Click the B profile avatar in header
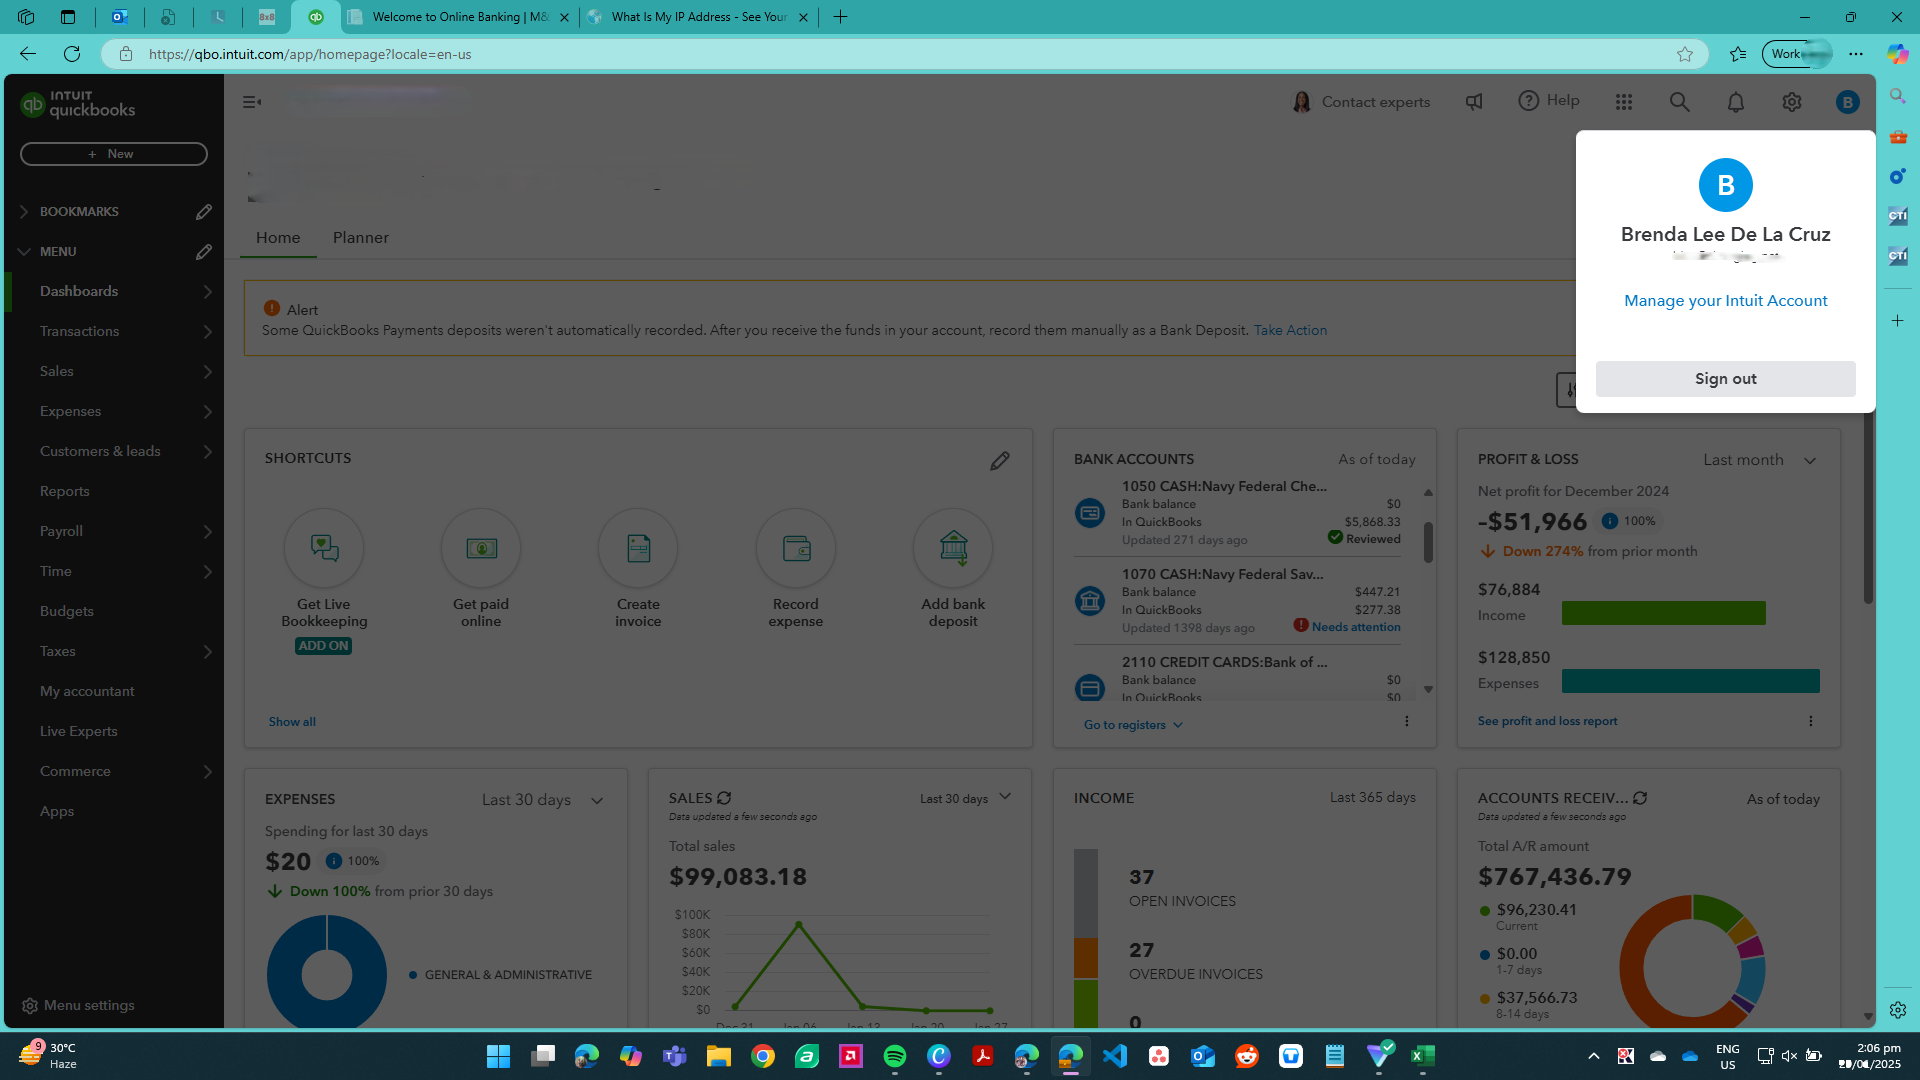The image size is (1920, 1080). point(1848,102)
